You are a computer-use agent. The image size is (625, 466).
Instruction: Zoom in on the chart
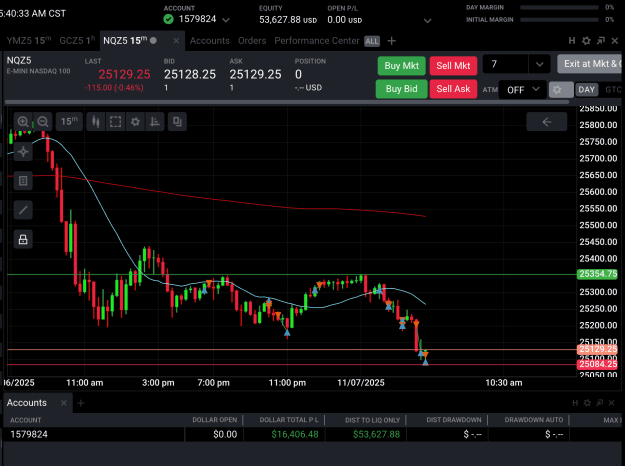23,122
